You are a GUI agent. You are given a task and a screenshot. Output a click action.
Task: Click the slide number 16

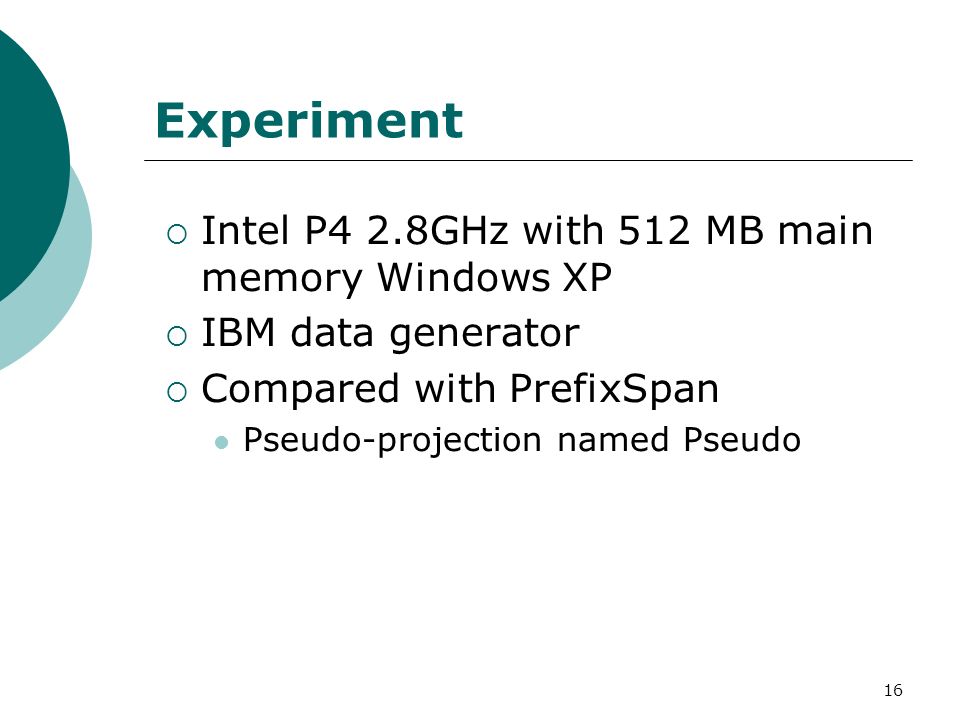893,691
